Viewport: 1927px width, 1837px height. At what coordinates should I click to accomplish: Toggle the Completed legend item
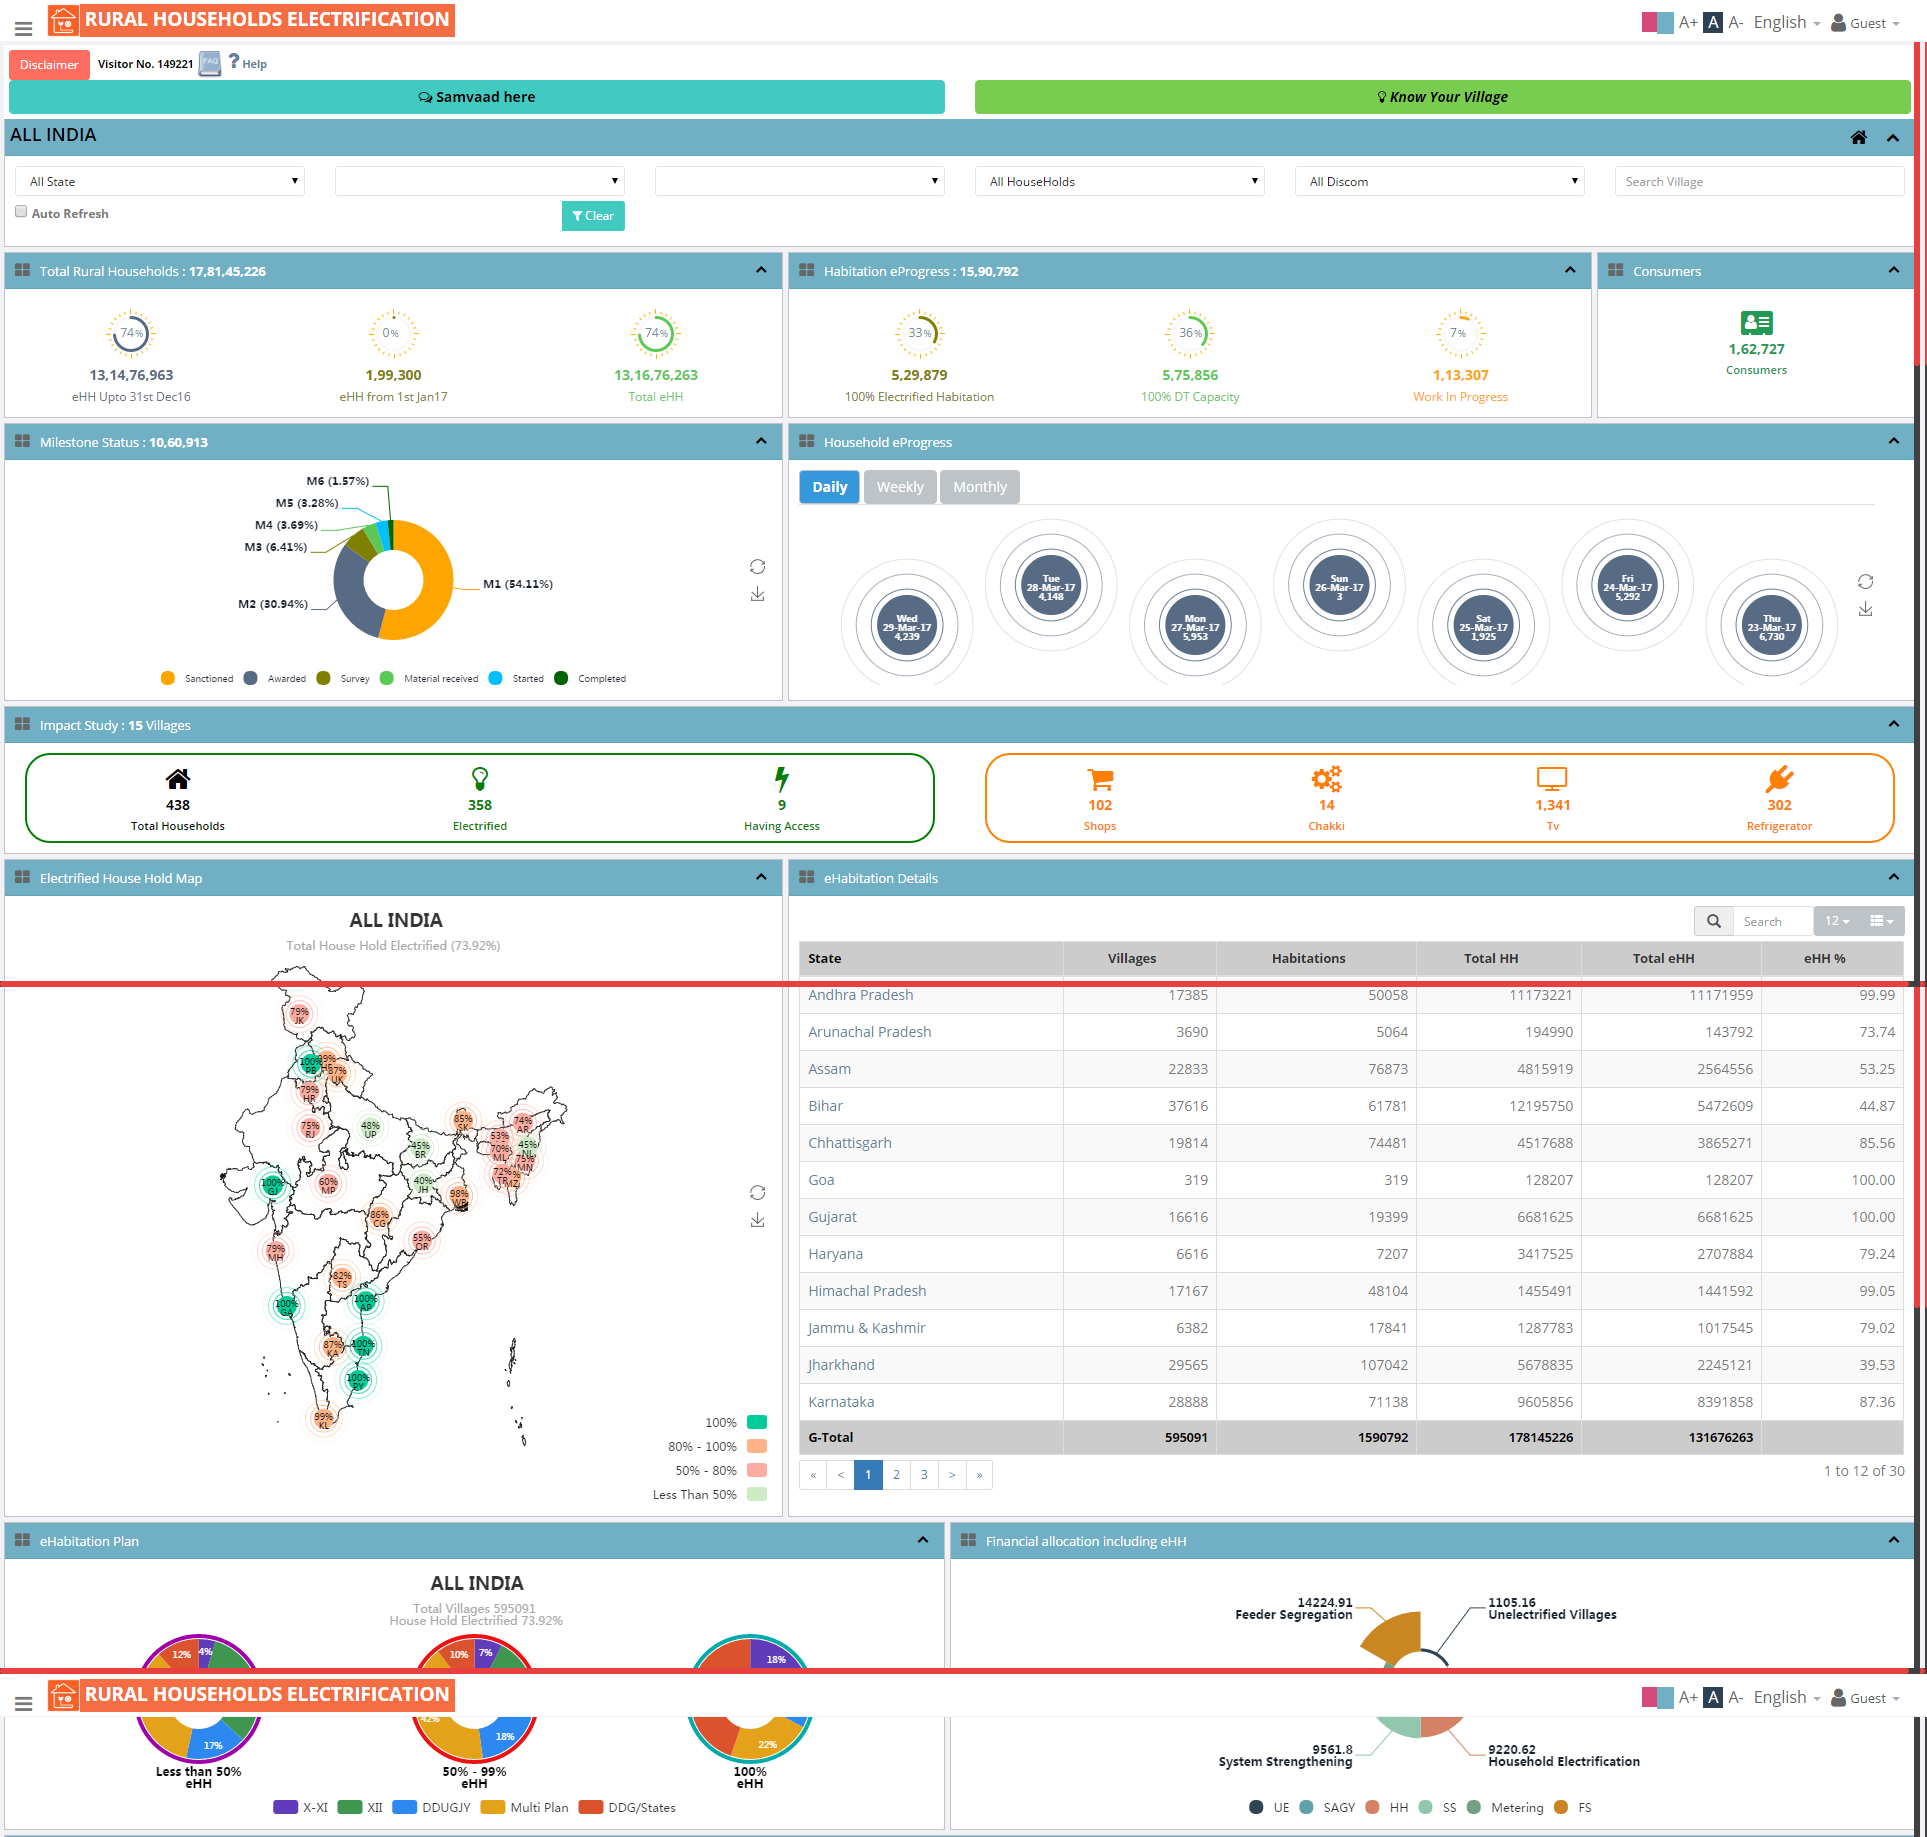coord(590,678)
